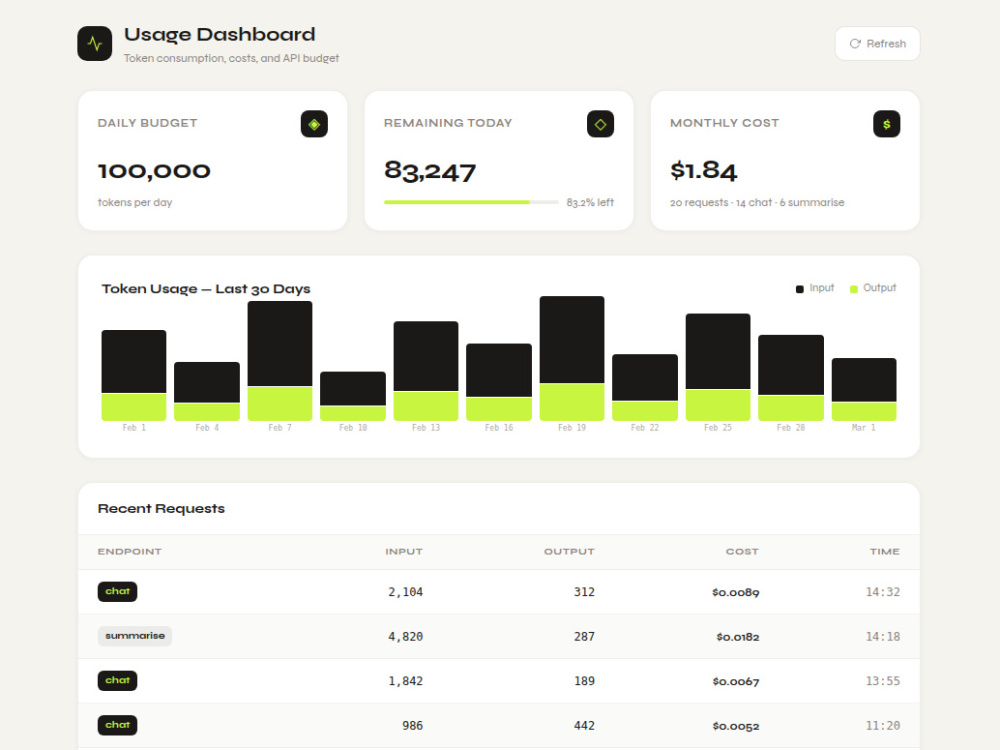This screenshot has height=750, width=1000.
Task: Click the output value 312
Action: [x=584, y=592]
